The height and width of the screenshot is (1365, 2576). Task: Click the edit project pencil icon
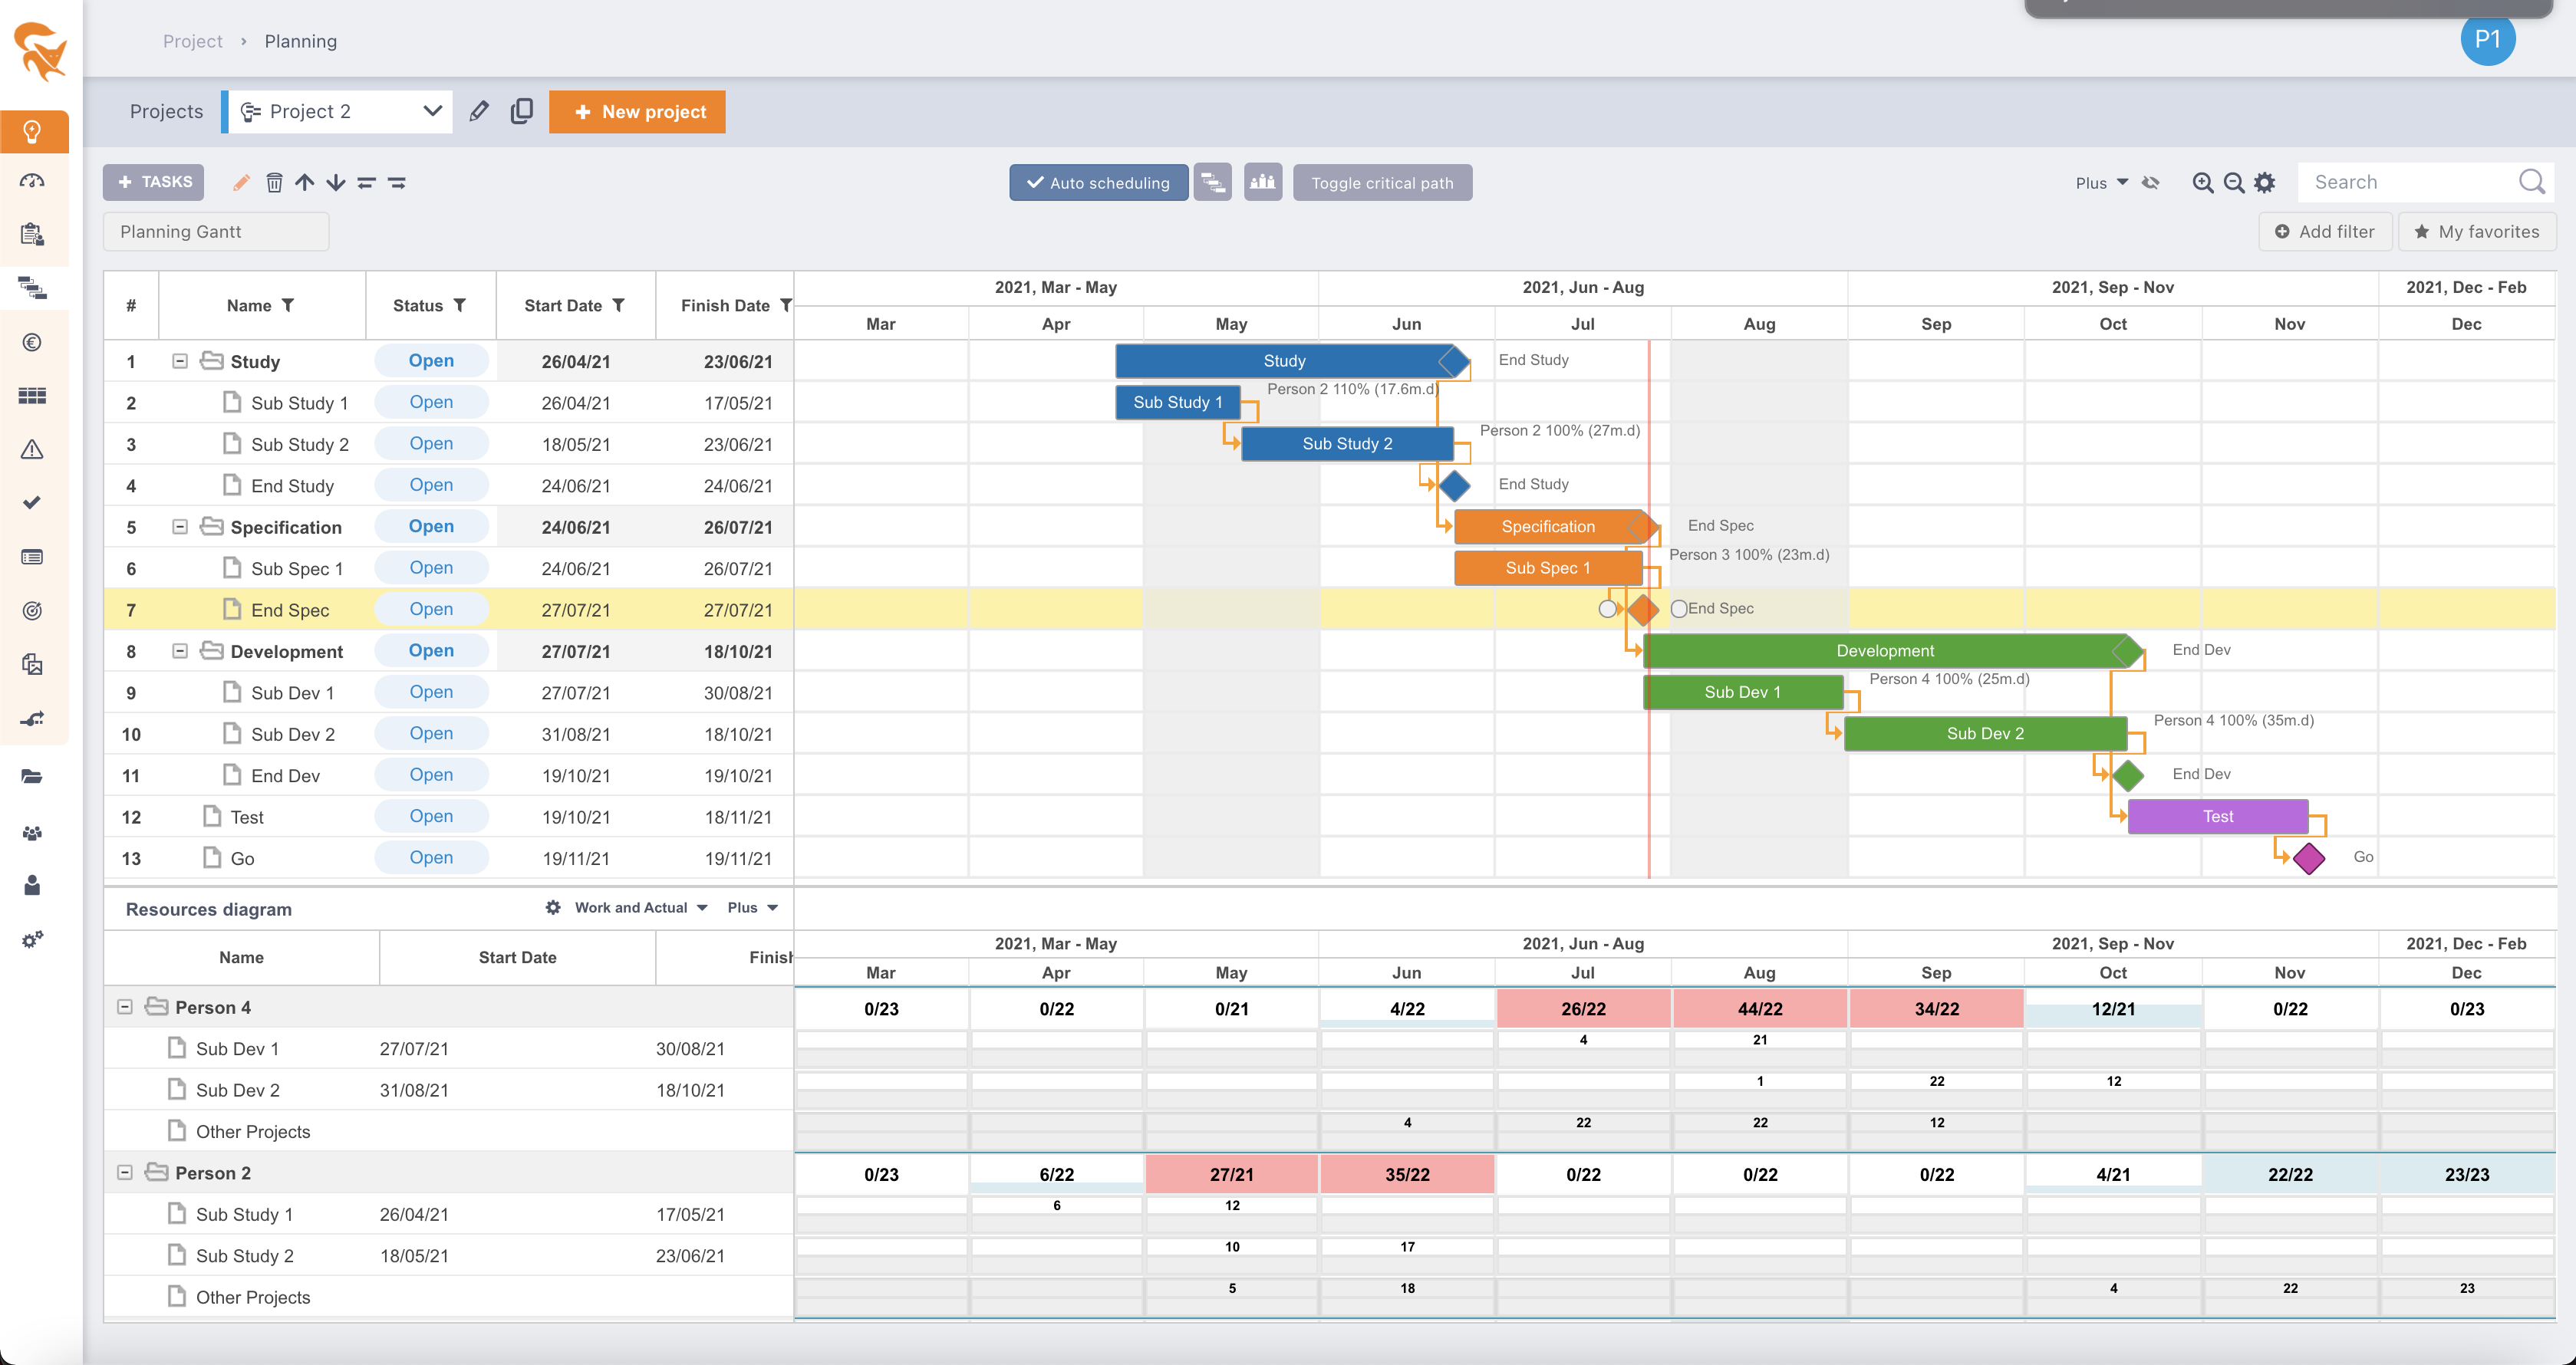(x=479, y=111)
